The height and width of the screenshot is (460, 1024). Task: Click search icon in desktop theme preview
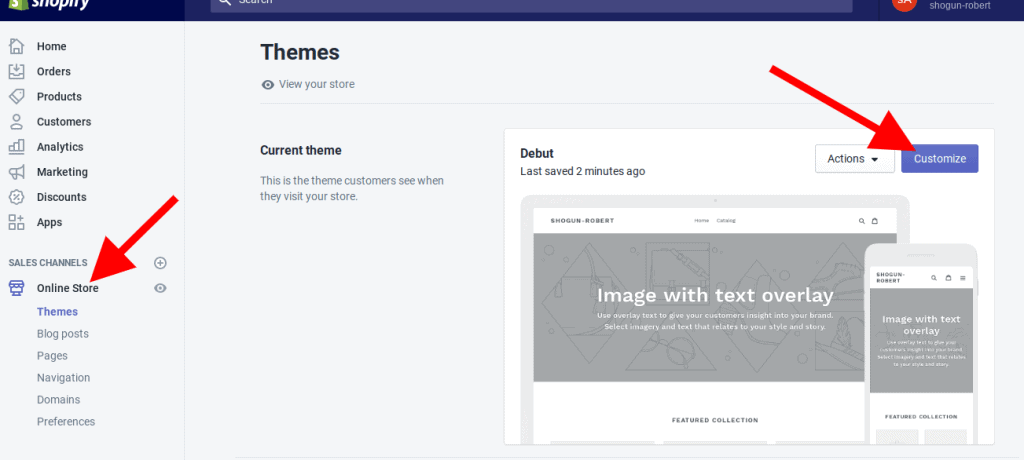[862, 221]
